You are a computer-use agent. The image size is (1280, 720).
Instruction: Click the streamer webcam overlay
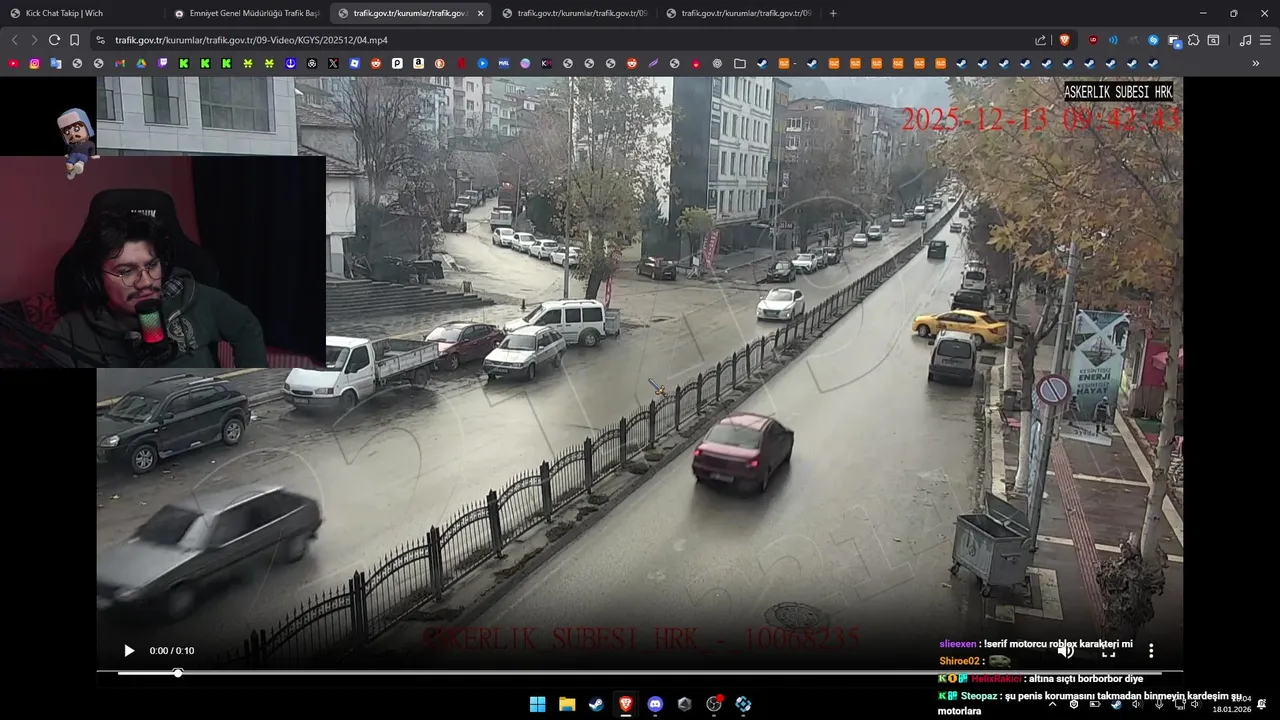163,262
